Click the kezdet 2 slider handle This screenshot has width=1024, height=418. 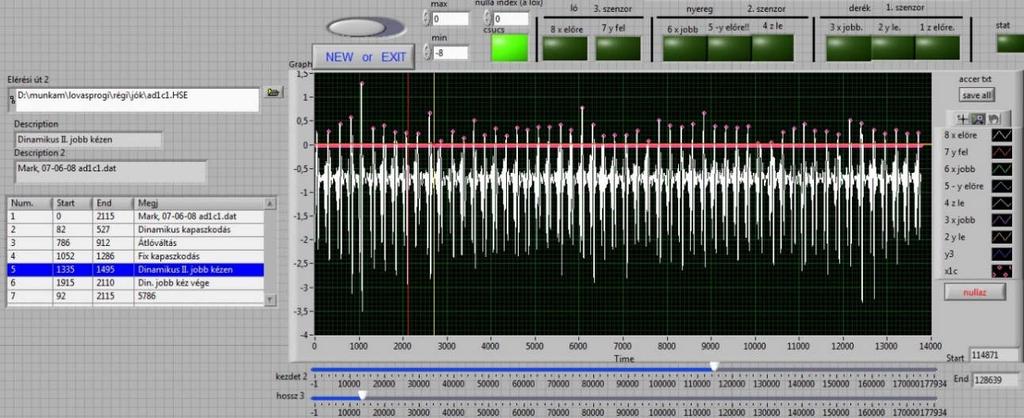coord(714,367)
